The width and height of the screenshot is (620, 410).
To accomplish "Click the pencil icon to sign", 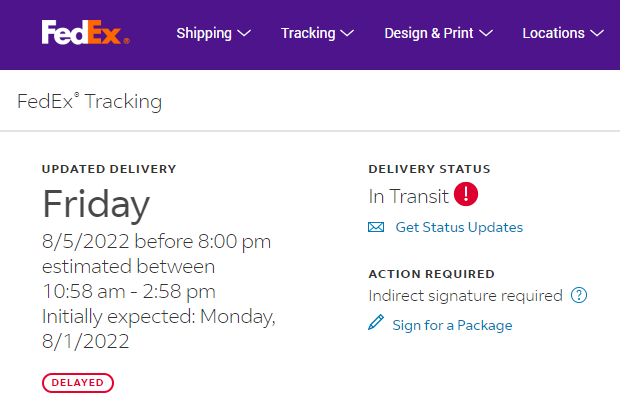I will 376,324.
